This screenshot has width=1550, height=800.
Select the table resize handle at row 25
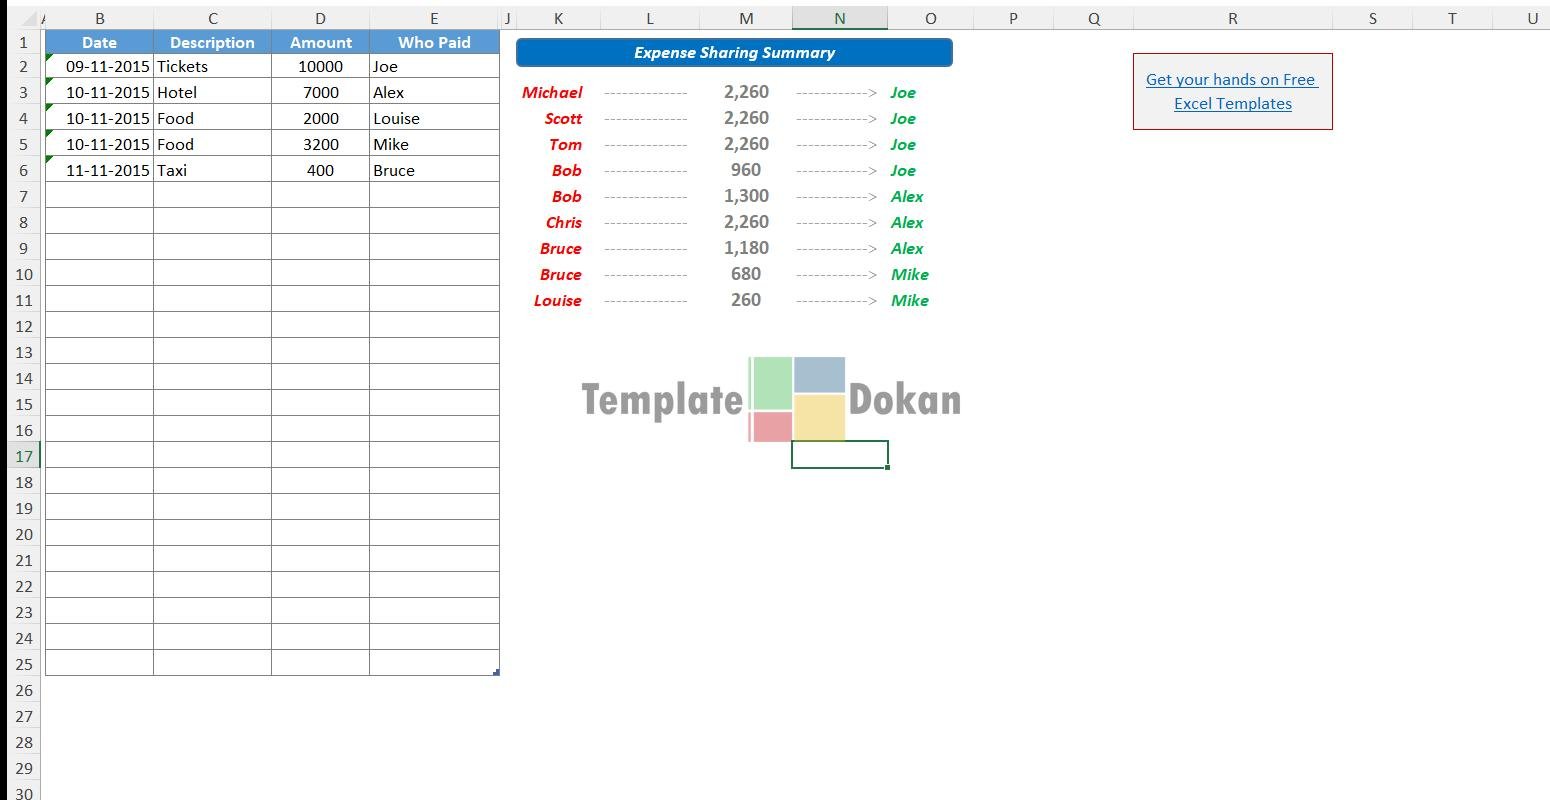pos(496,672)
